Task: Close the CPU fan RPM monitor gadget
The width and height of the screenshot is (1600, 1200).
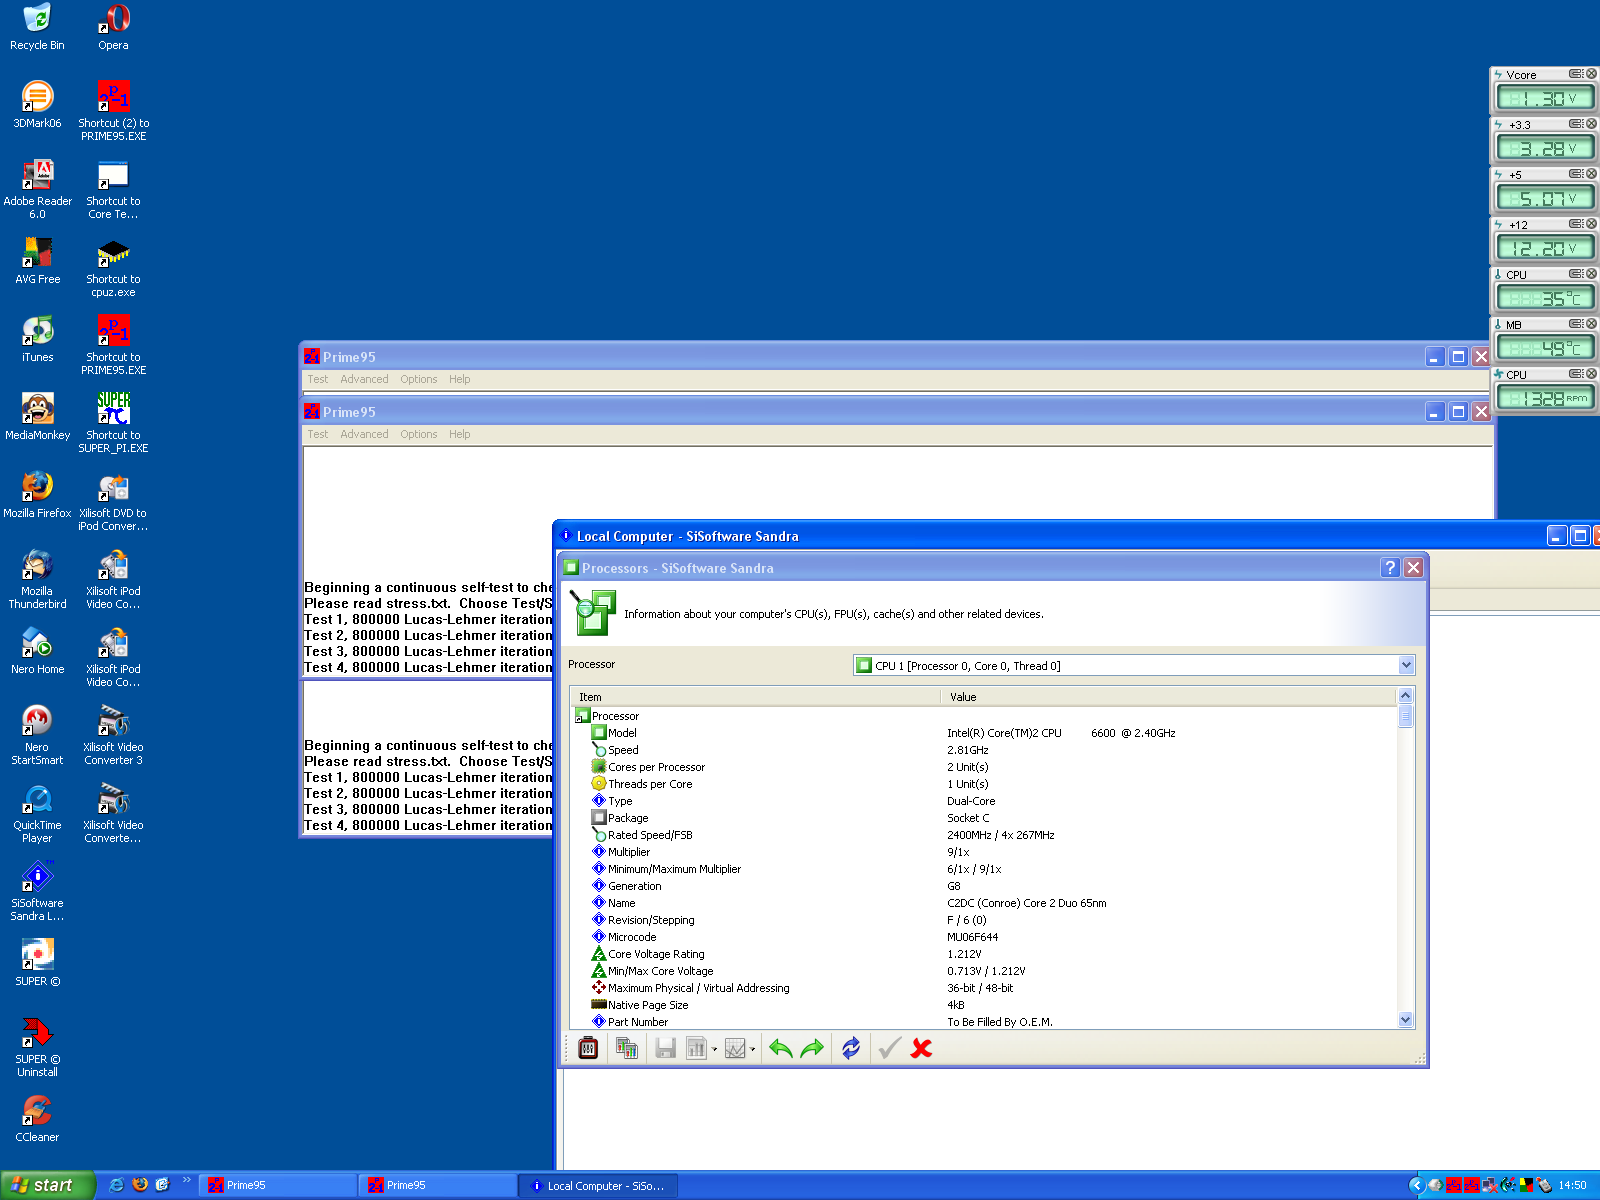Action: click(x=1591, y=374)
